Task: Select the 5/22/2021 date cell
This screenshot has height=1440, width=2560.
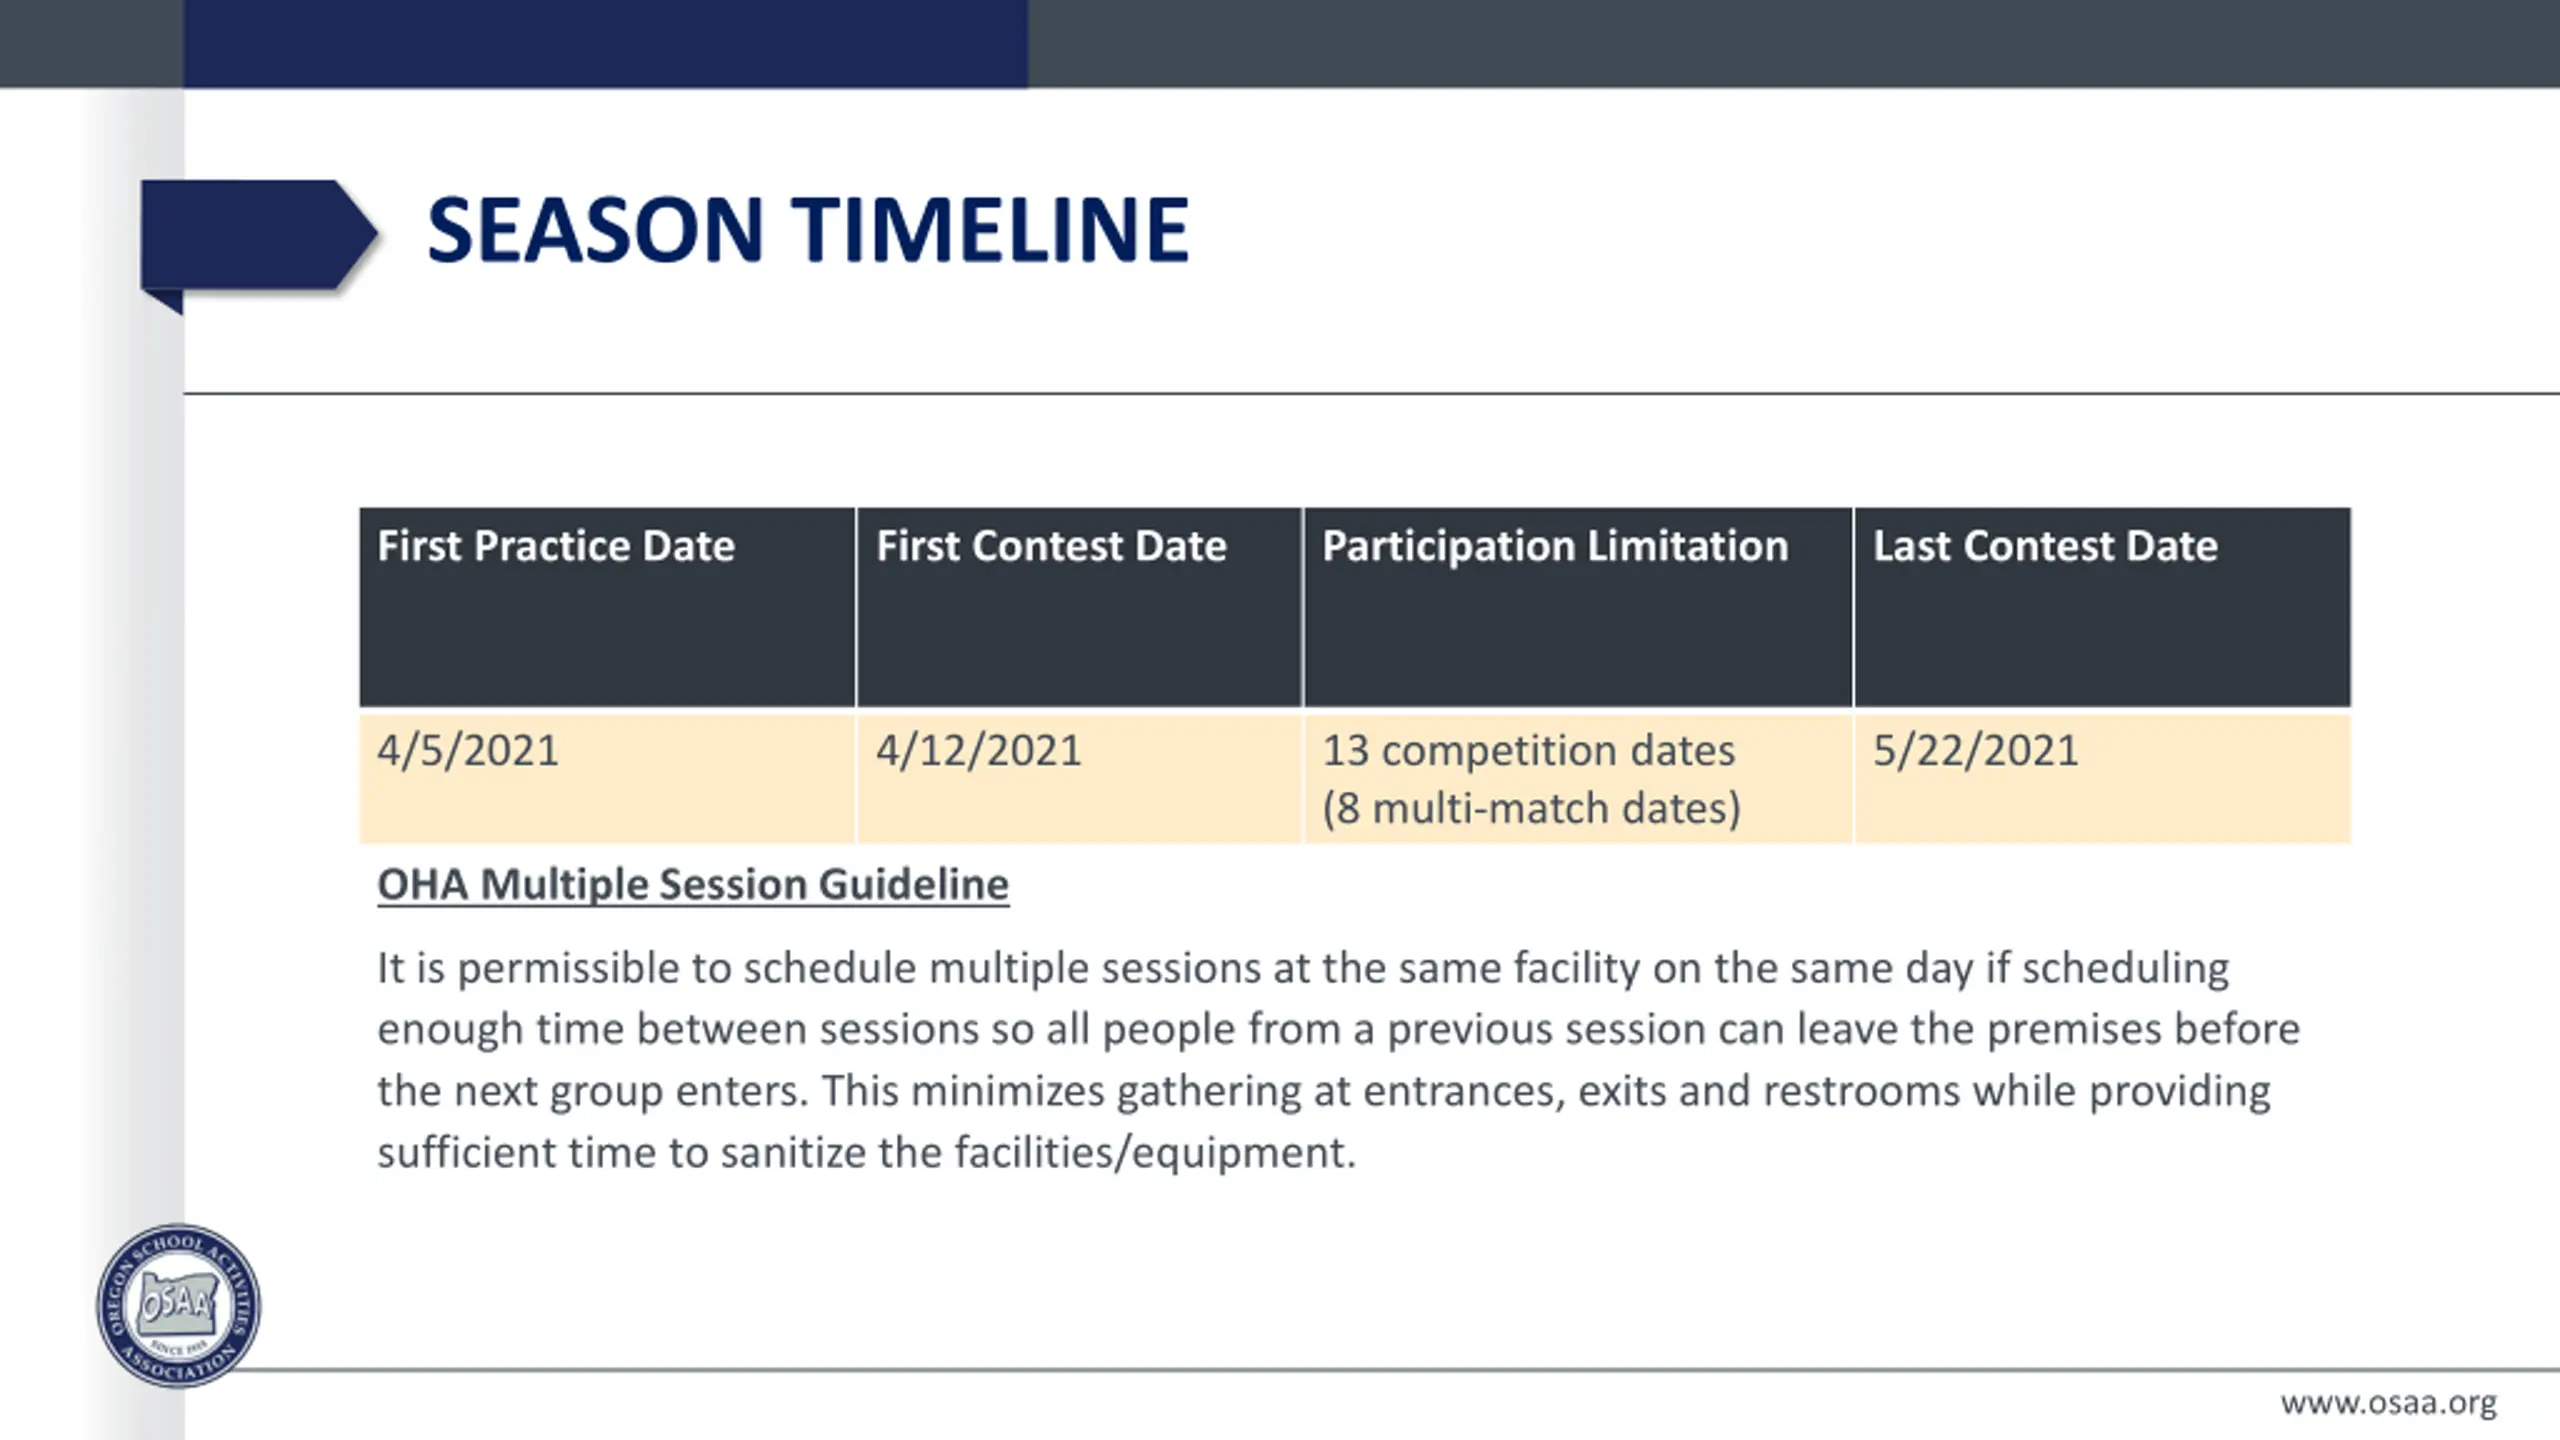Action: coord(2102,778)
